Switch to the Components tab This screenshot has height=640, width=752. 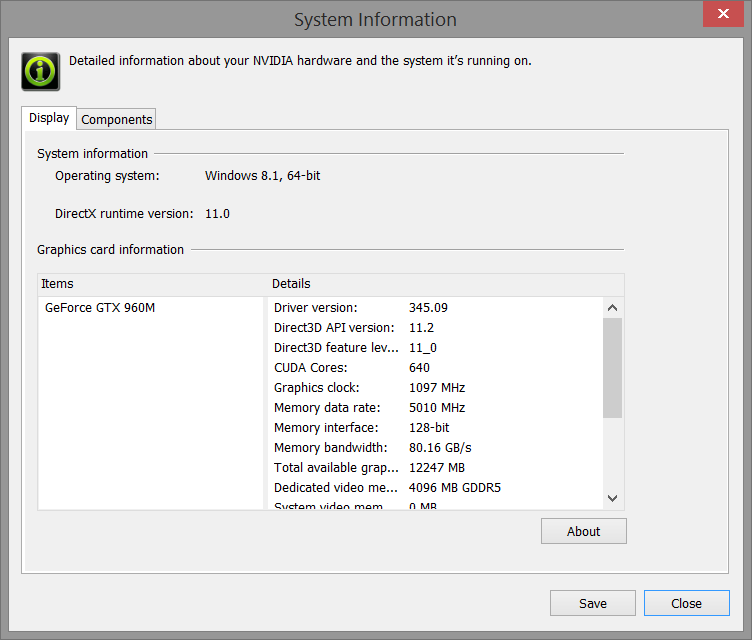coord(117,119)
